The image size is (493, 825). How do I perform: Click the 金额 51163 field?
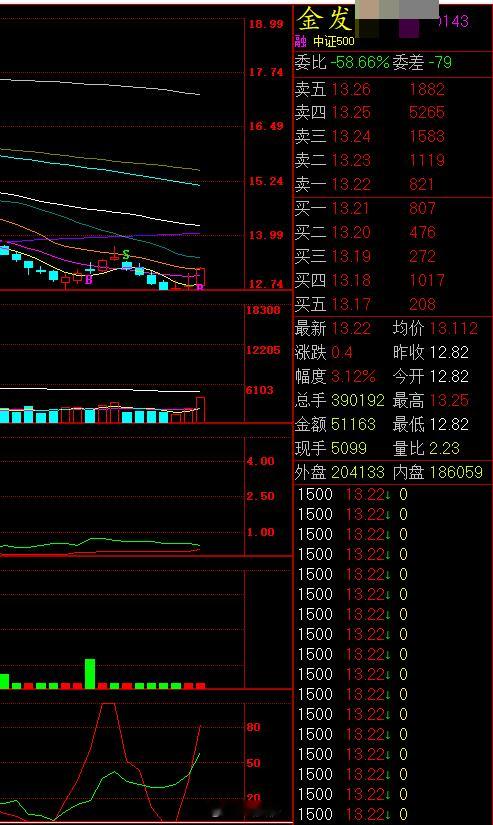coord(335,424)
